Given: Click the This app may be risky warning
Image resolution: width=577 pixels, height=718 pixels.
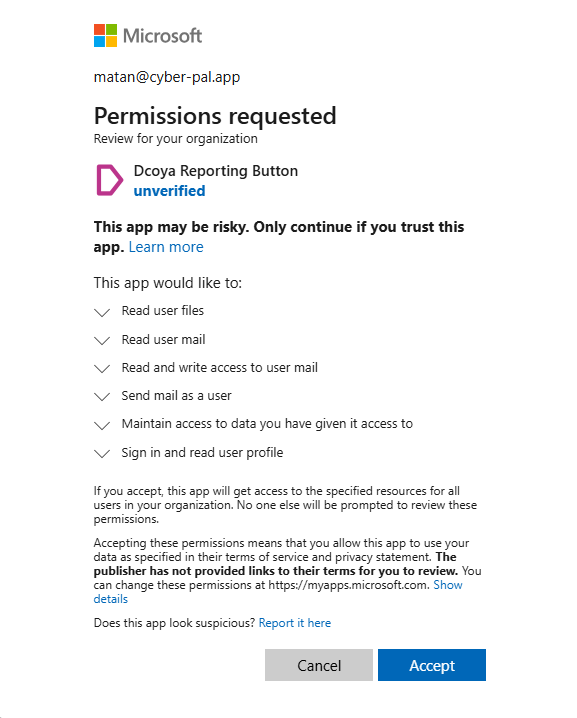Looking at the screenshot, I should tap(279, 236).
